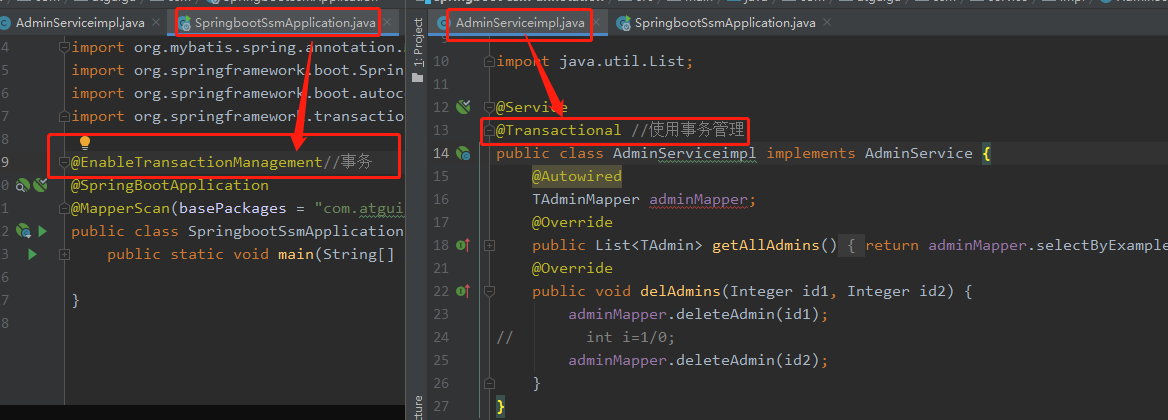
Task: Click AdminService interface name after implements
Action: pyautogui.click(x=918, y=153)
